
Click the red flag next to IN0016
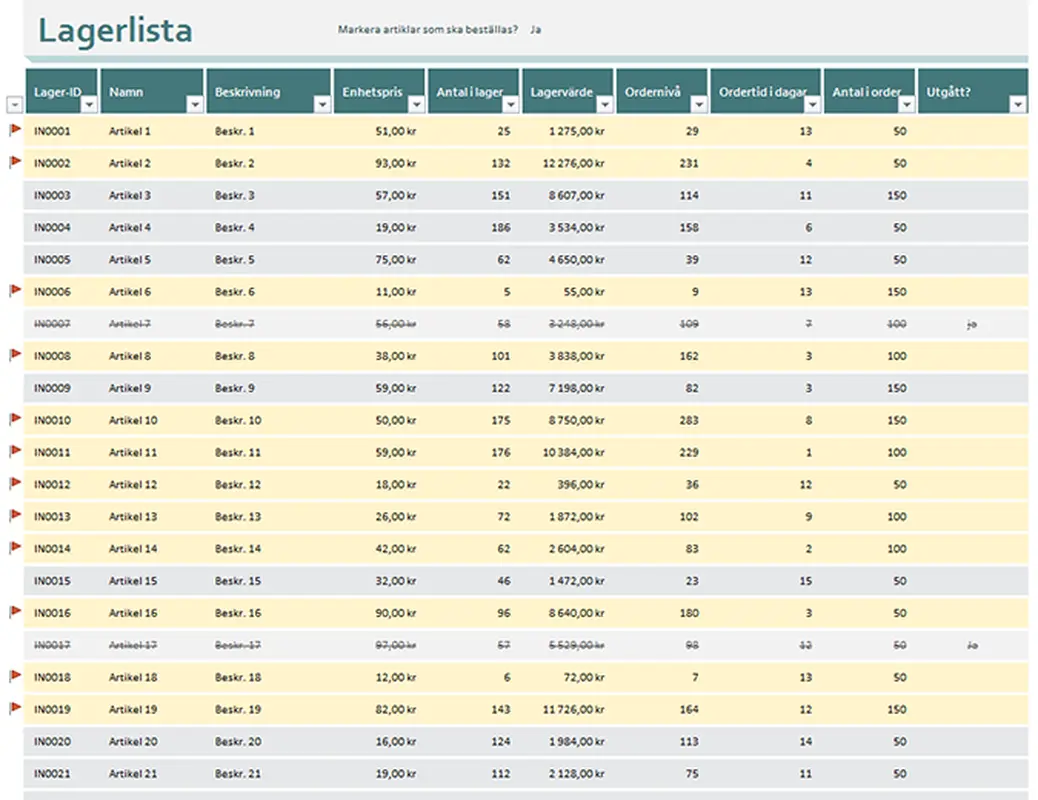pyautogui.click(x=15, y=612)
